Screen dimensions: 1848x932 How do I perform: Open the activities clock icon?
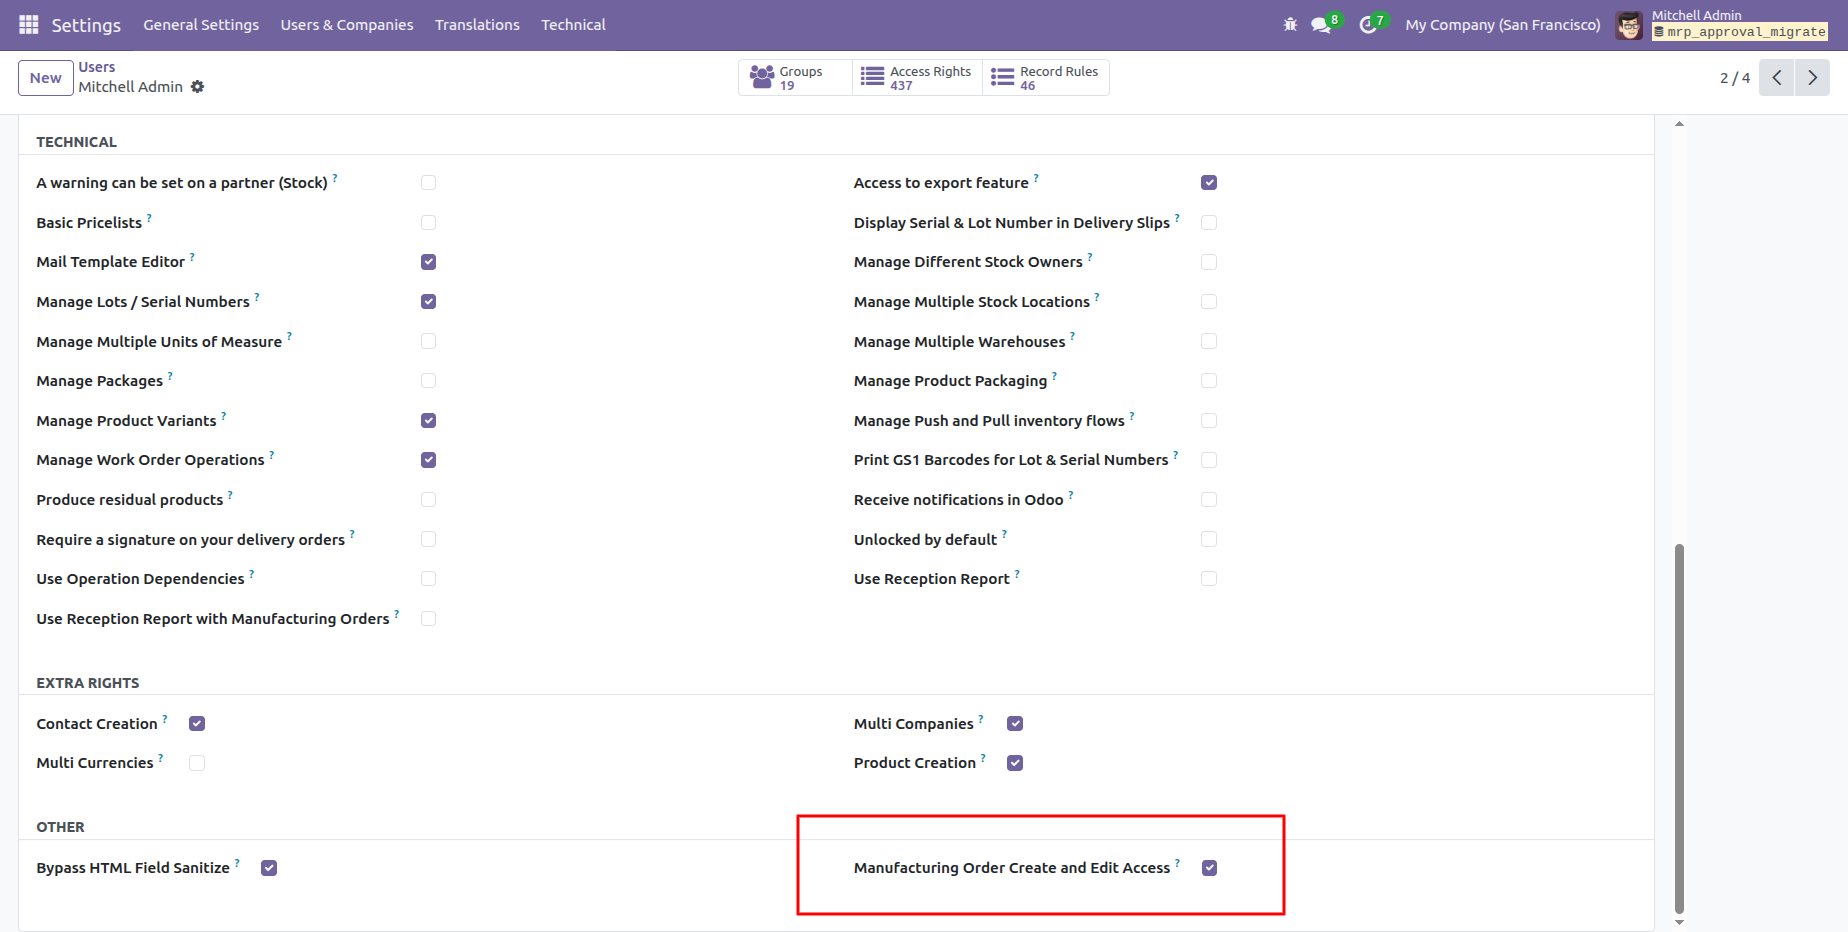1368,25
